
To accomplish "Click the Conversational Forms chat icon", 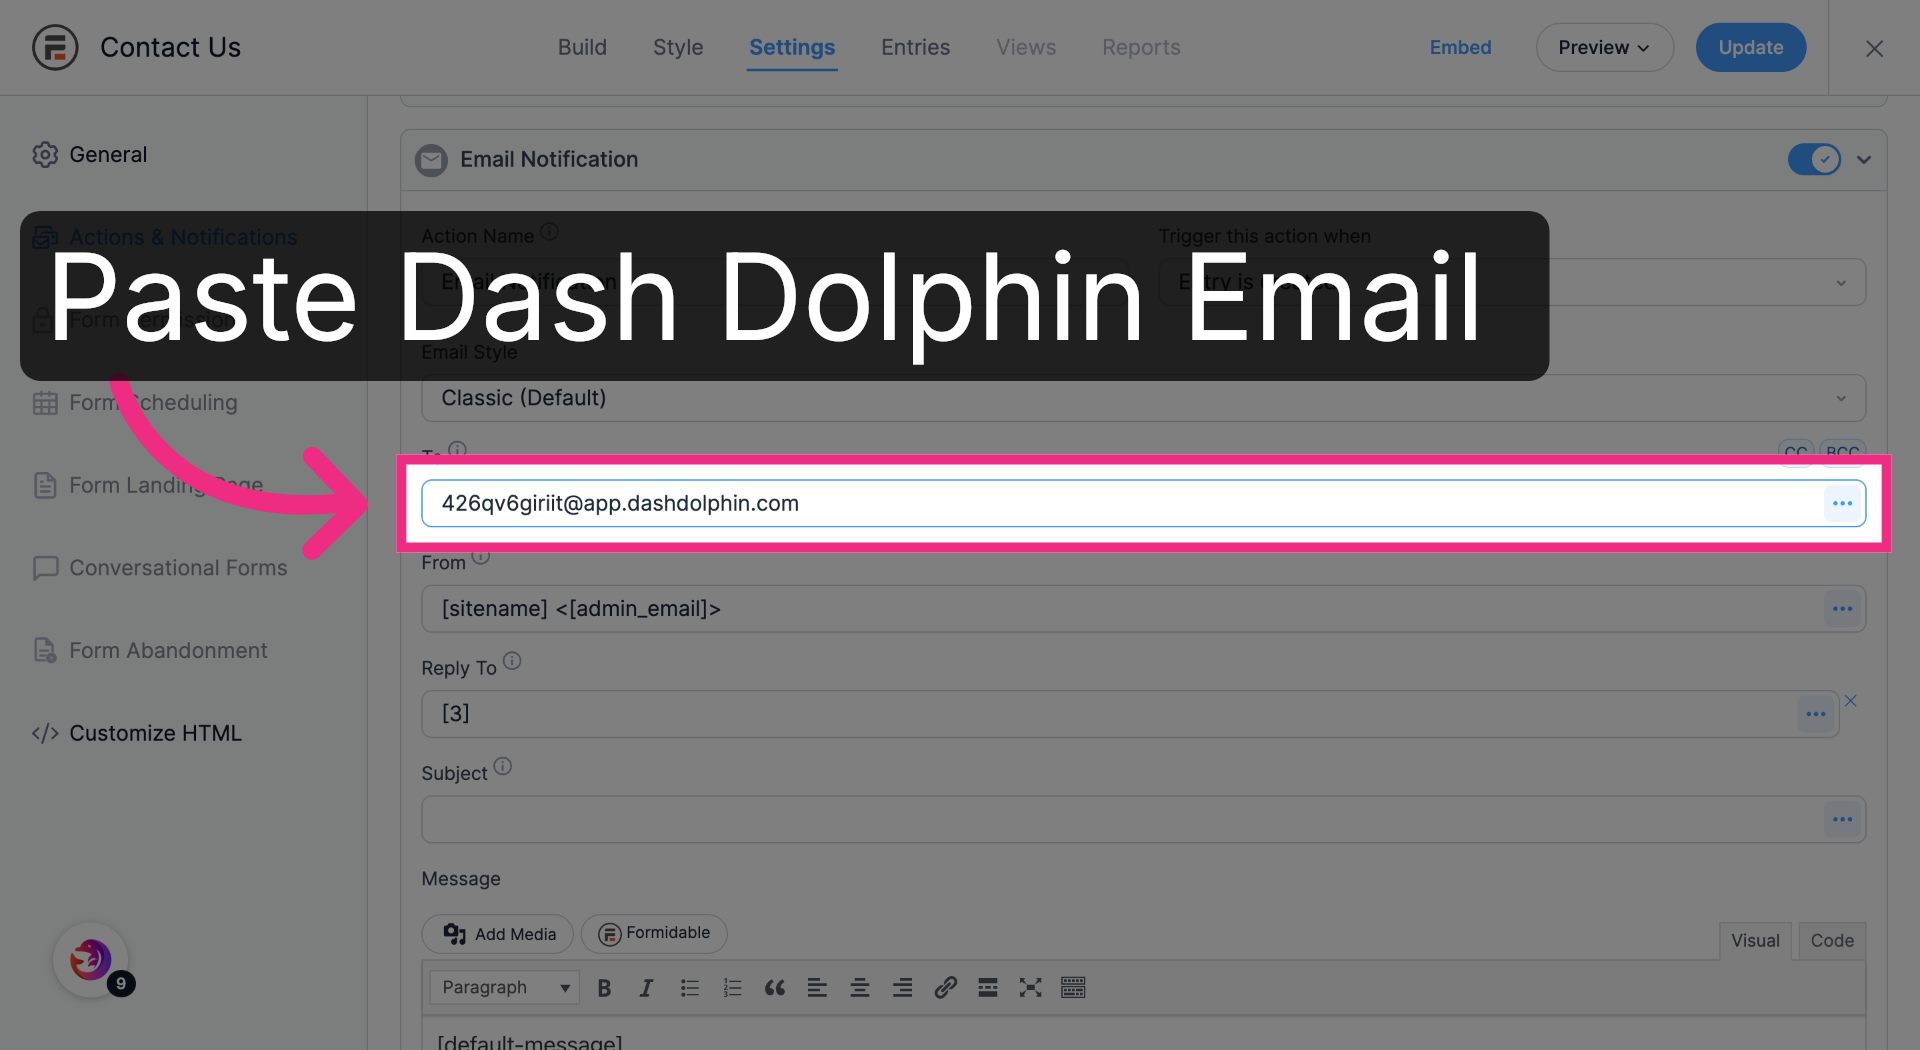I will point(45,567).
